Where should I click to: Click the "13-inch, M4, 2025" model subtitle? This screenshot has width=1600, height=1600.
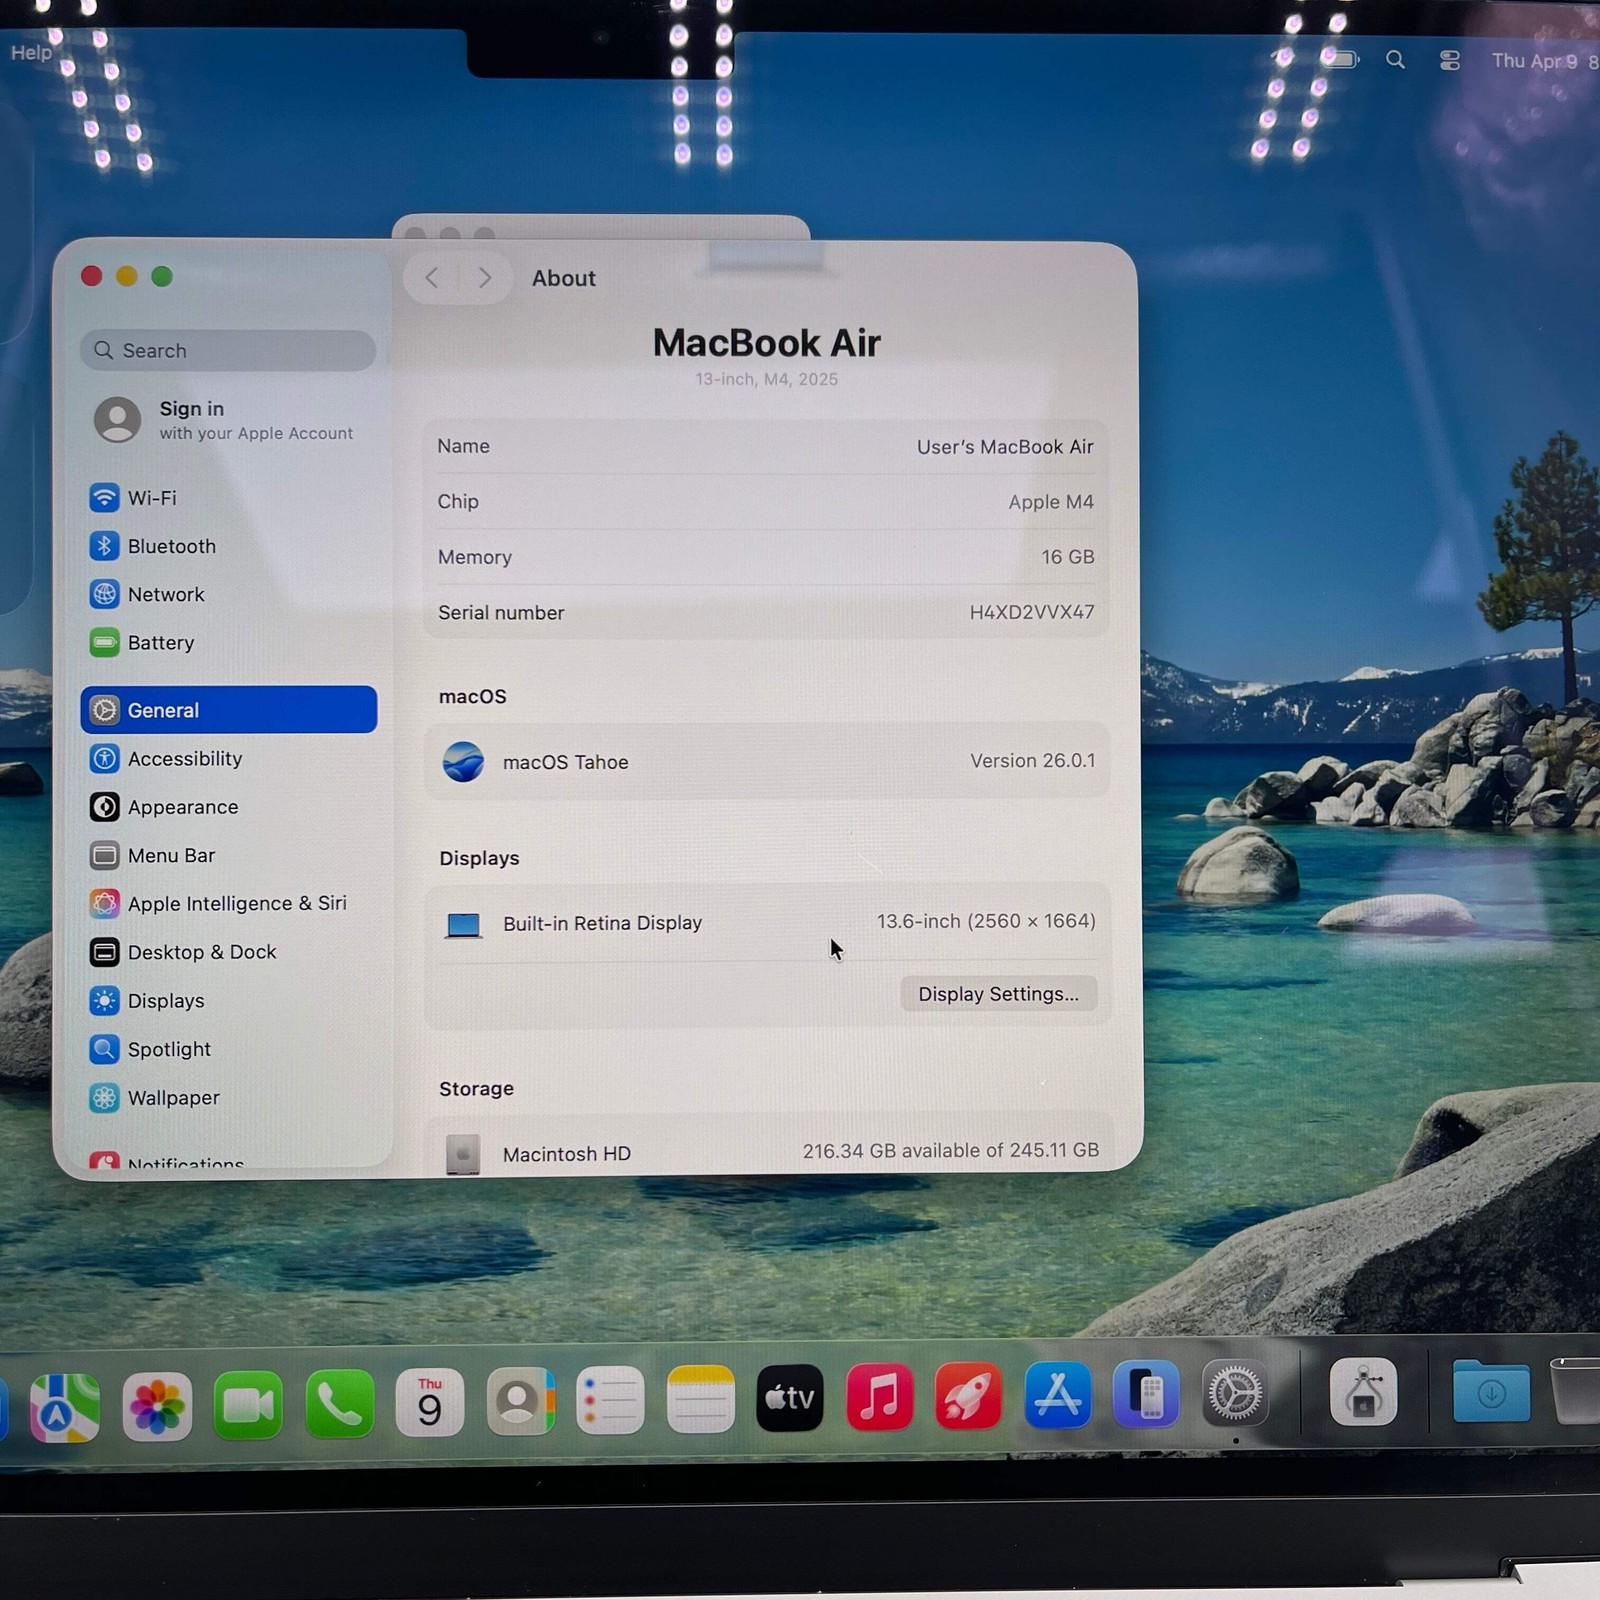click(767, 379)
